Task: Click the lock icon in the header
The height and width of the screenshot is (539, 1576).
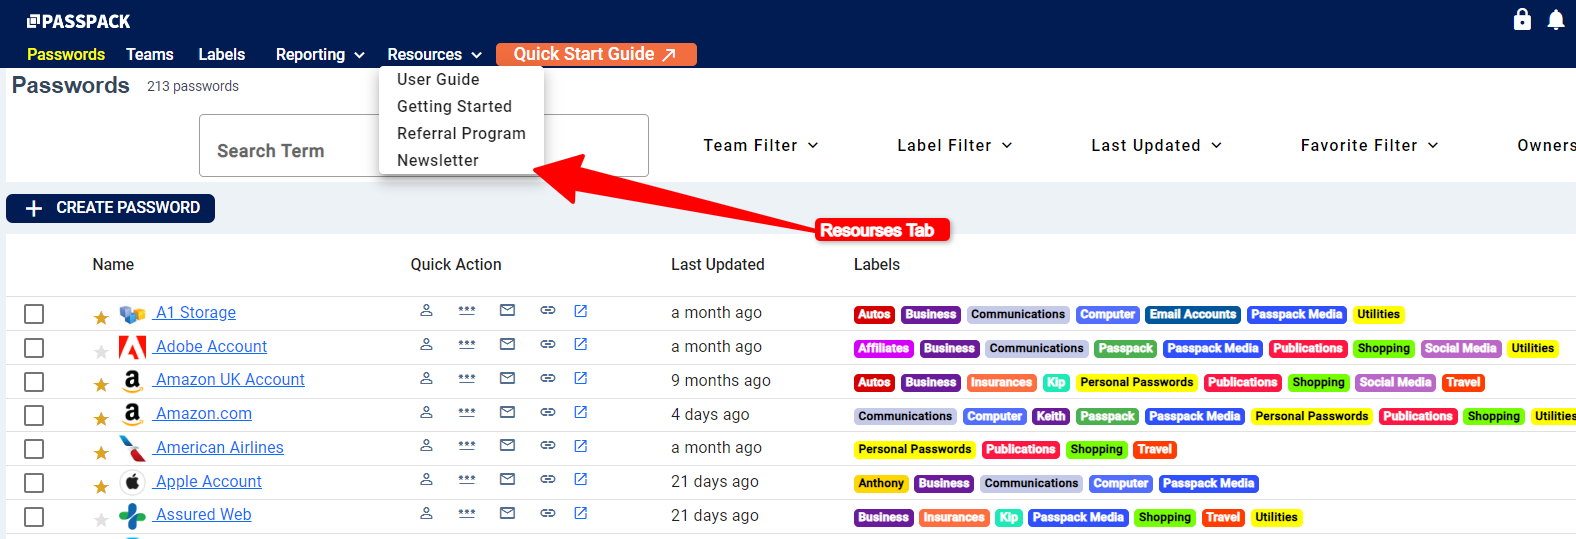Action: [1522, 19]
